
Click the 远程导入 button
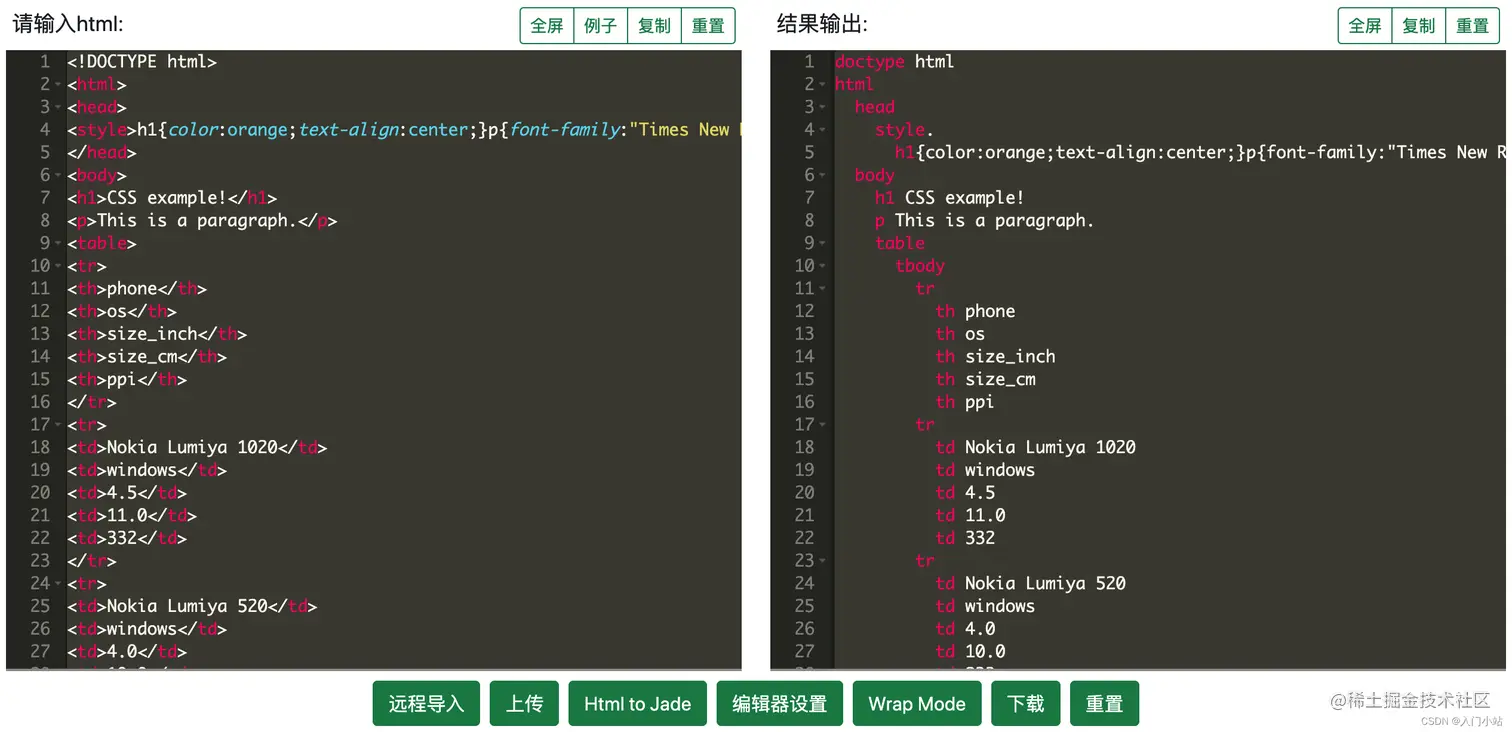click(x=427, y=704)
